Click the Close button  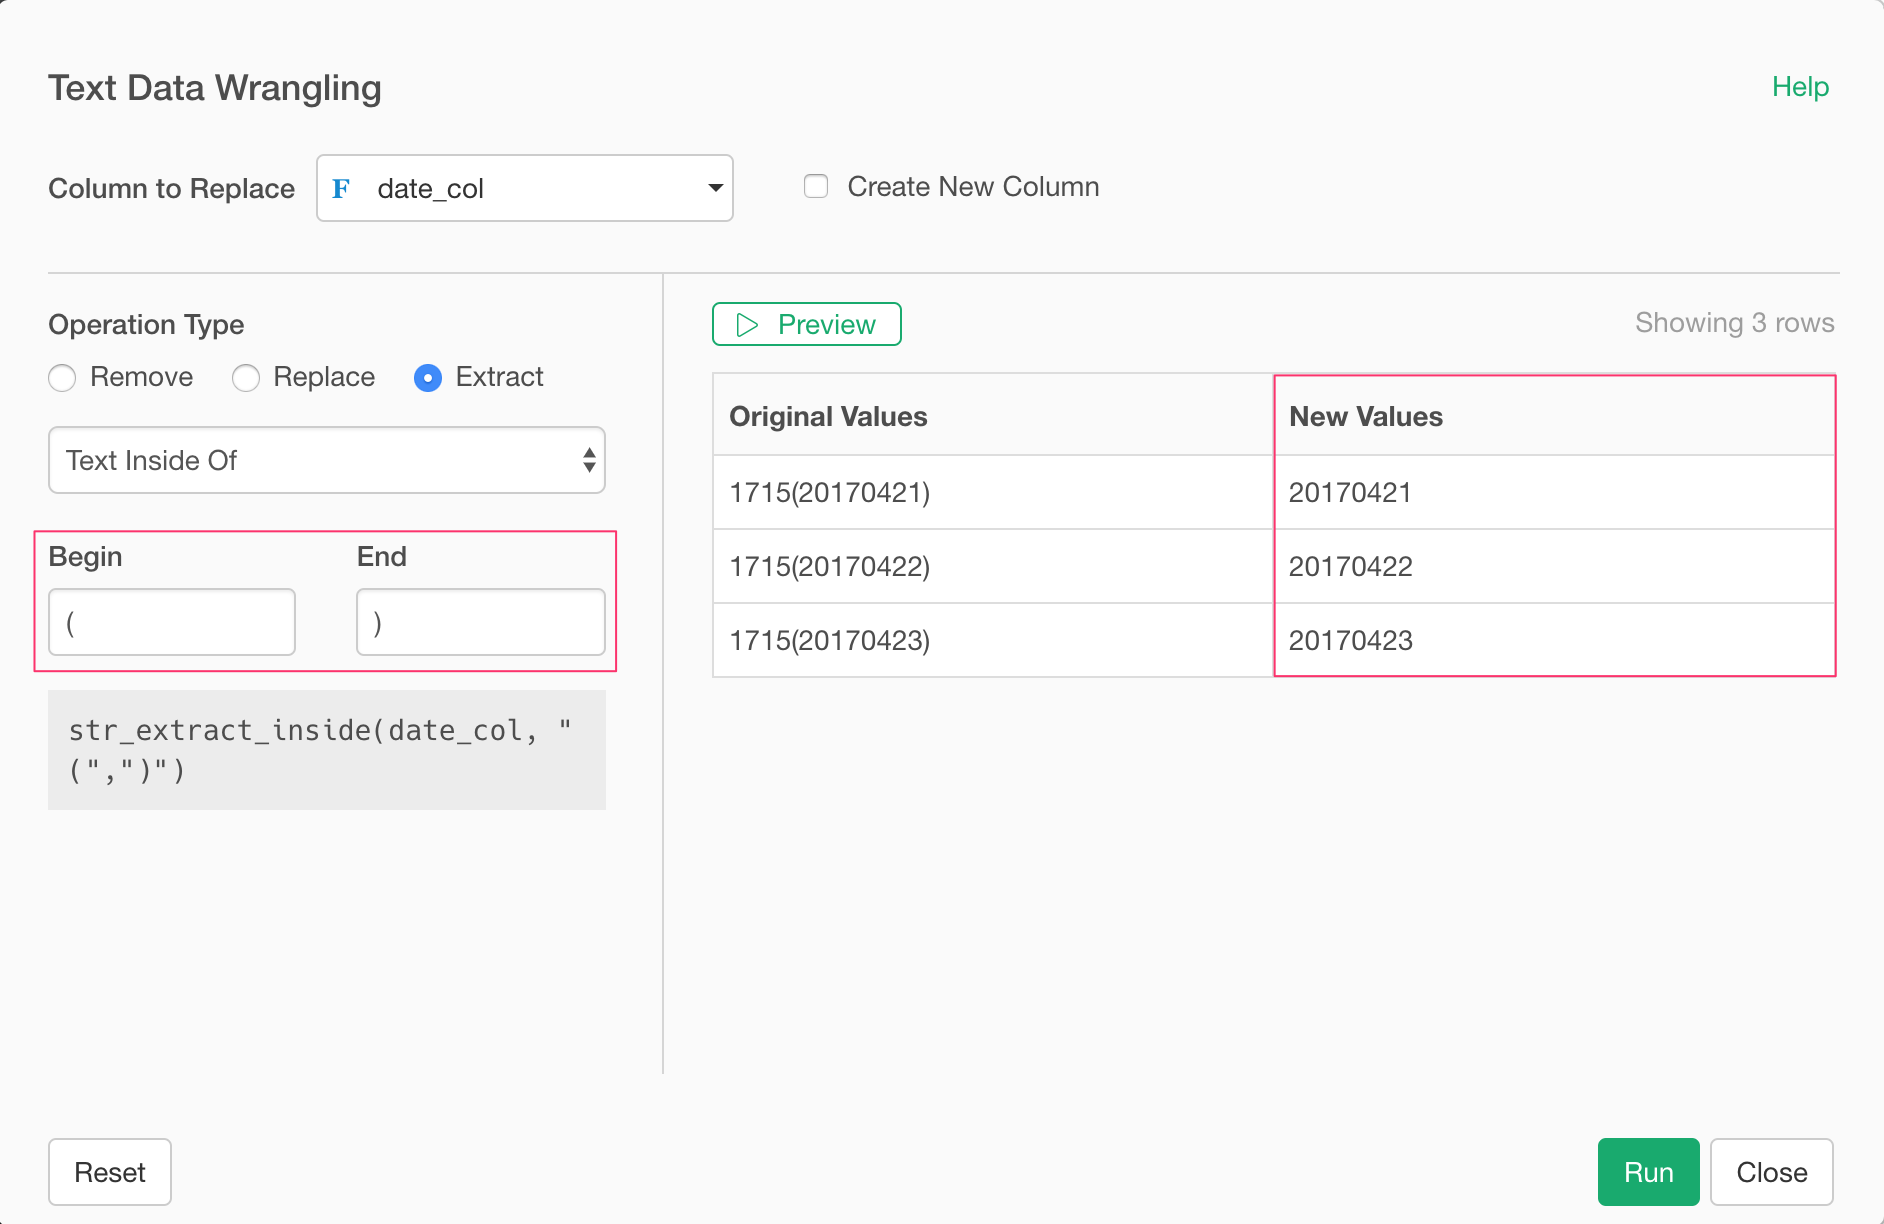coord(1771,1172)
